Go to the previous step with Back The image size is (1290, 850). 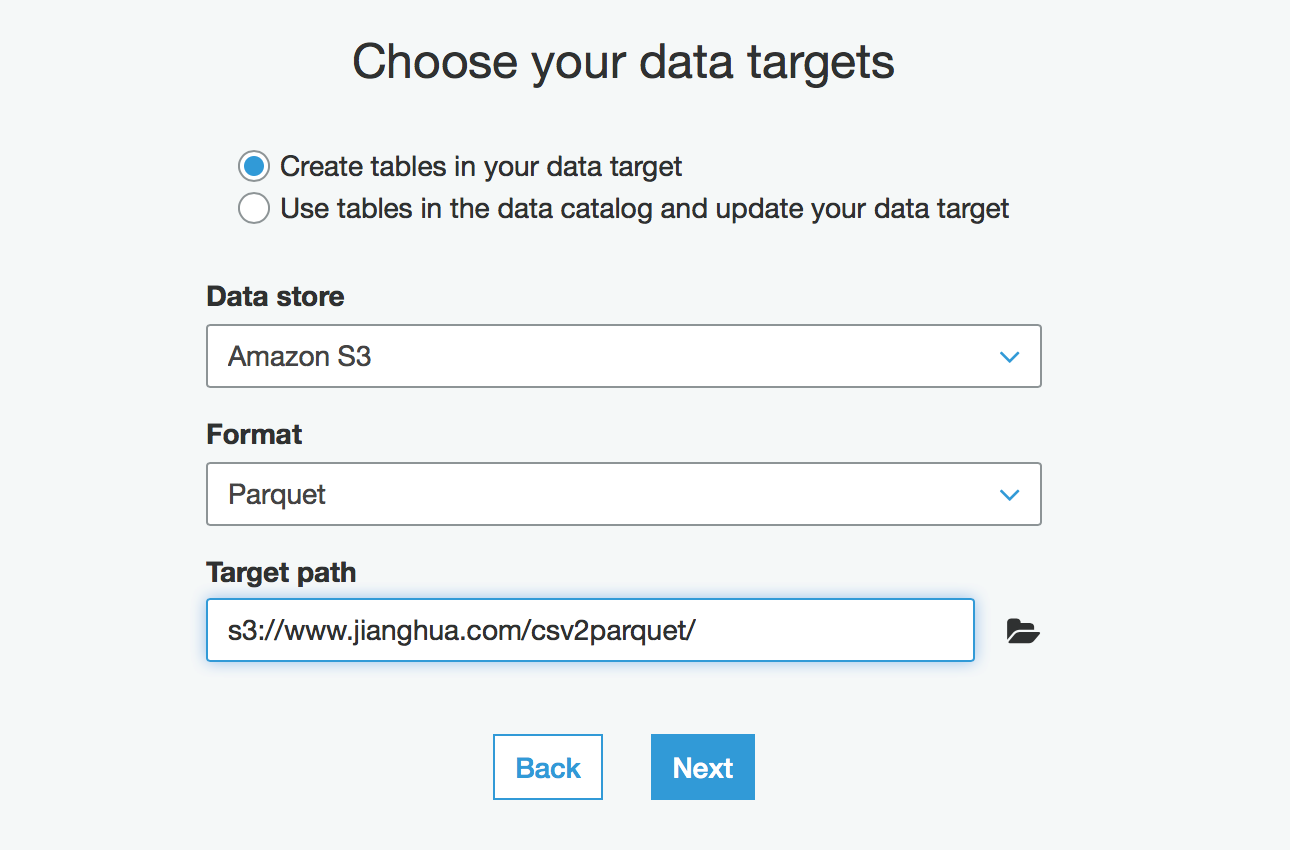click(548, 767)
